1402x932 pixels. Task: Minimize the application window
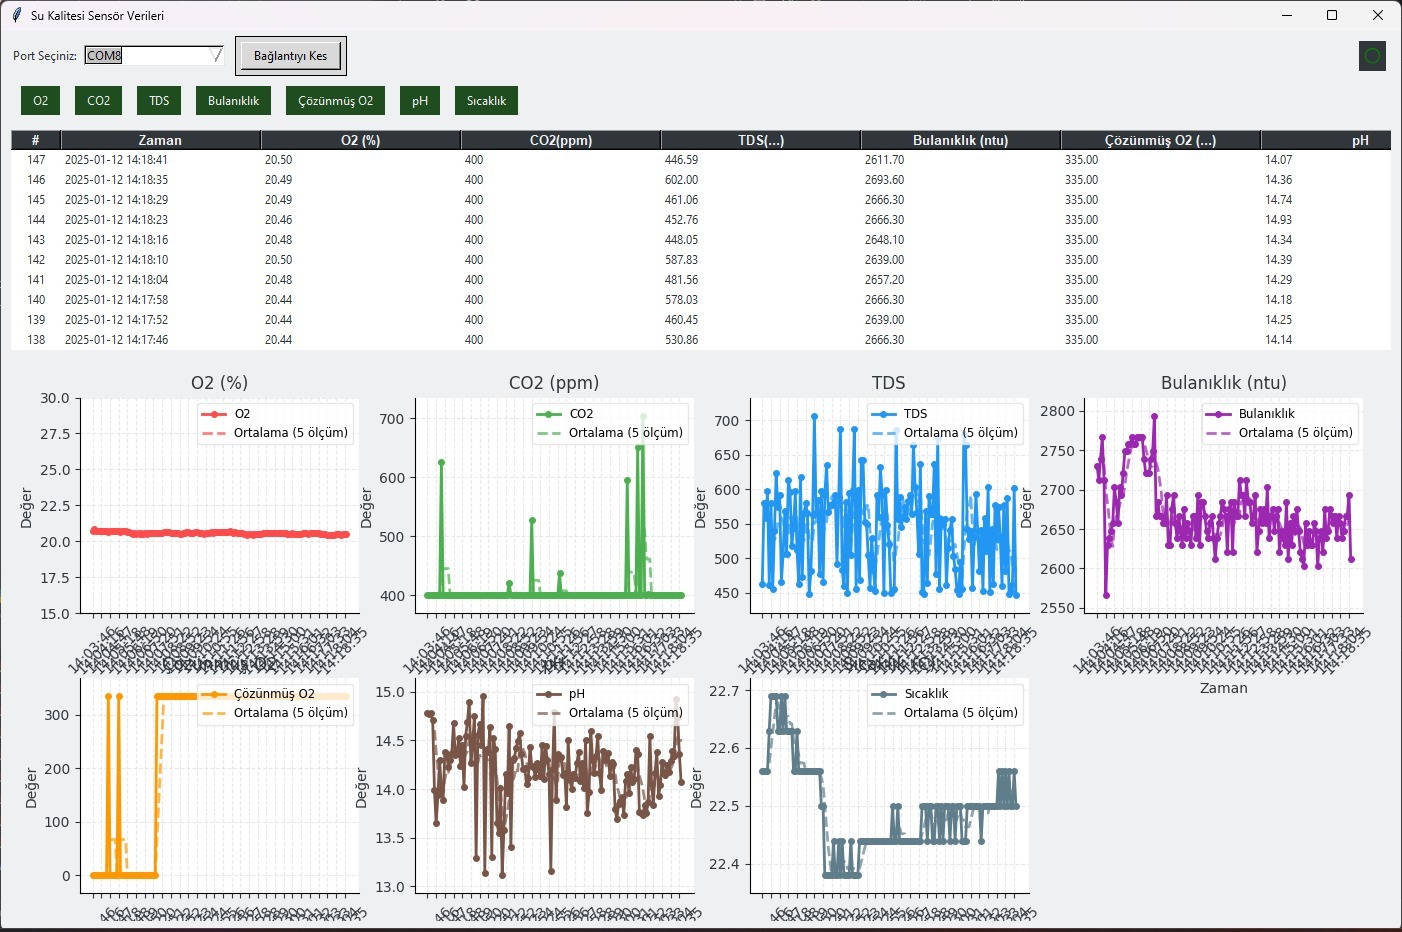1286,15
